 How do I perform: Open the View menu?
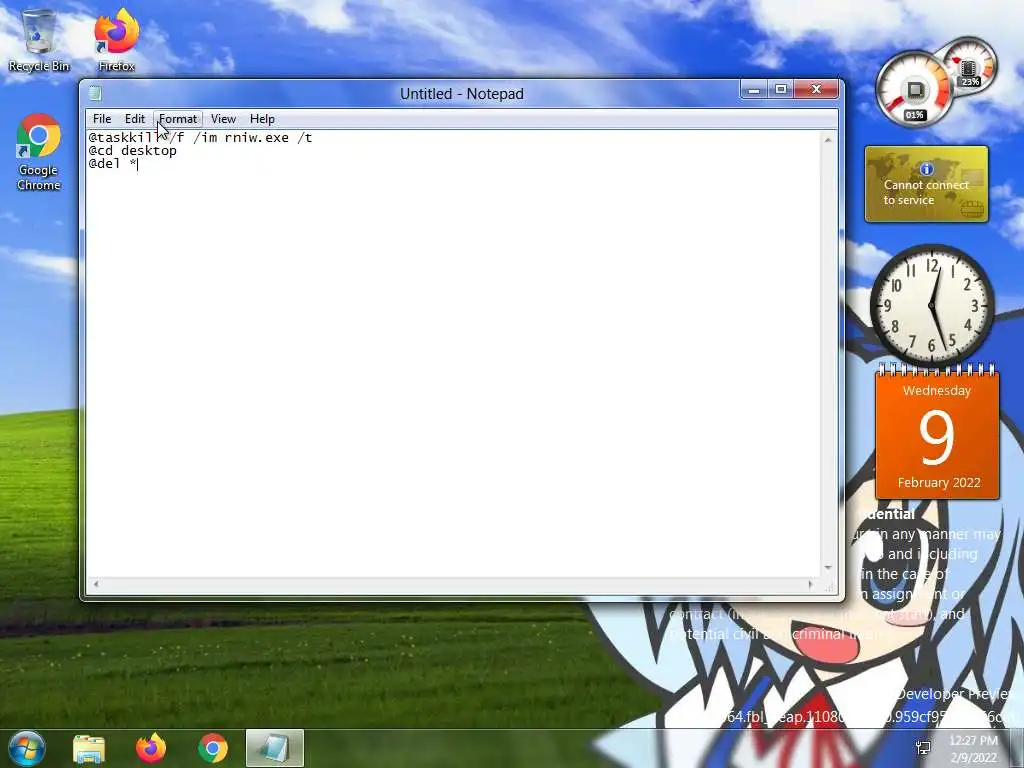tap(223, 119)
